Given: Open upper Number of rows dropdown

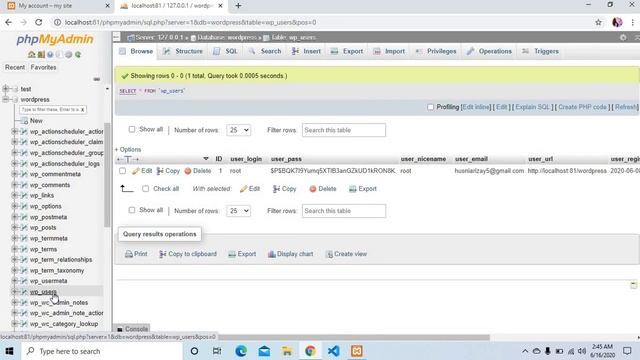Looking at the screenshot, I should pos(238,130).
